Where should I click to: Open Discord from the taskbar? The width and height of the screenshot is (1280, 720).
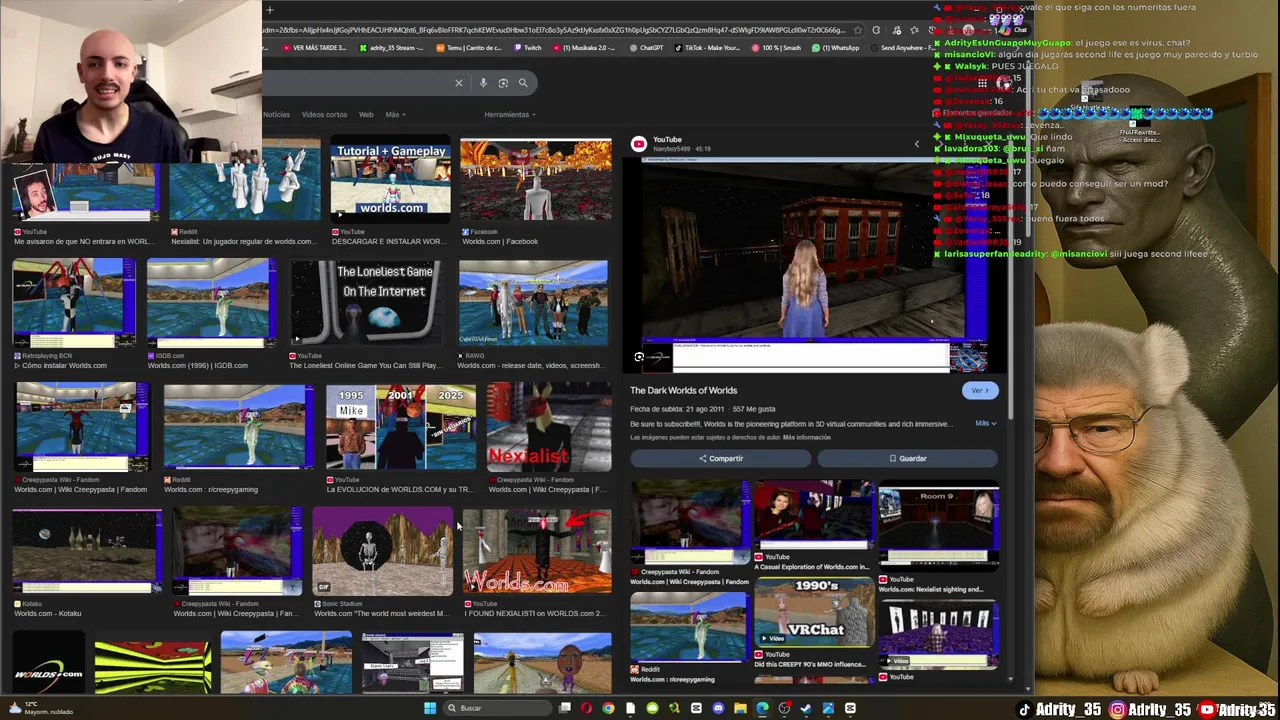pos(718,708)
